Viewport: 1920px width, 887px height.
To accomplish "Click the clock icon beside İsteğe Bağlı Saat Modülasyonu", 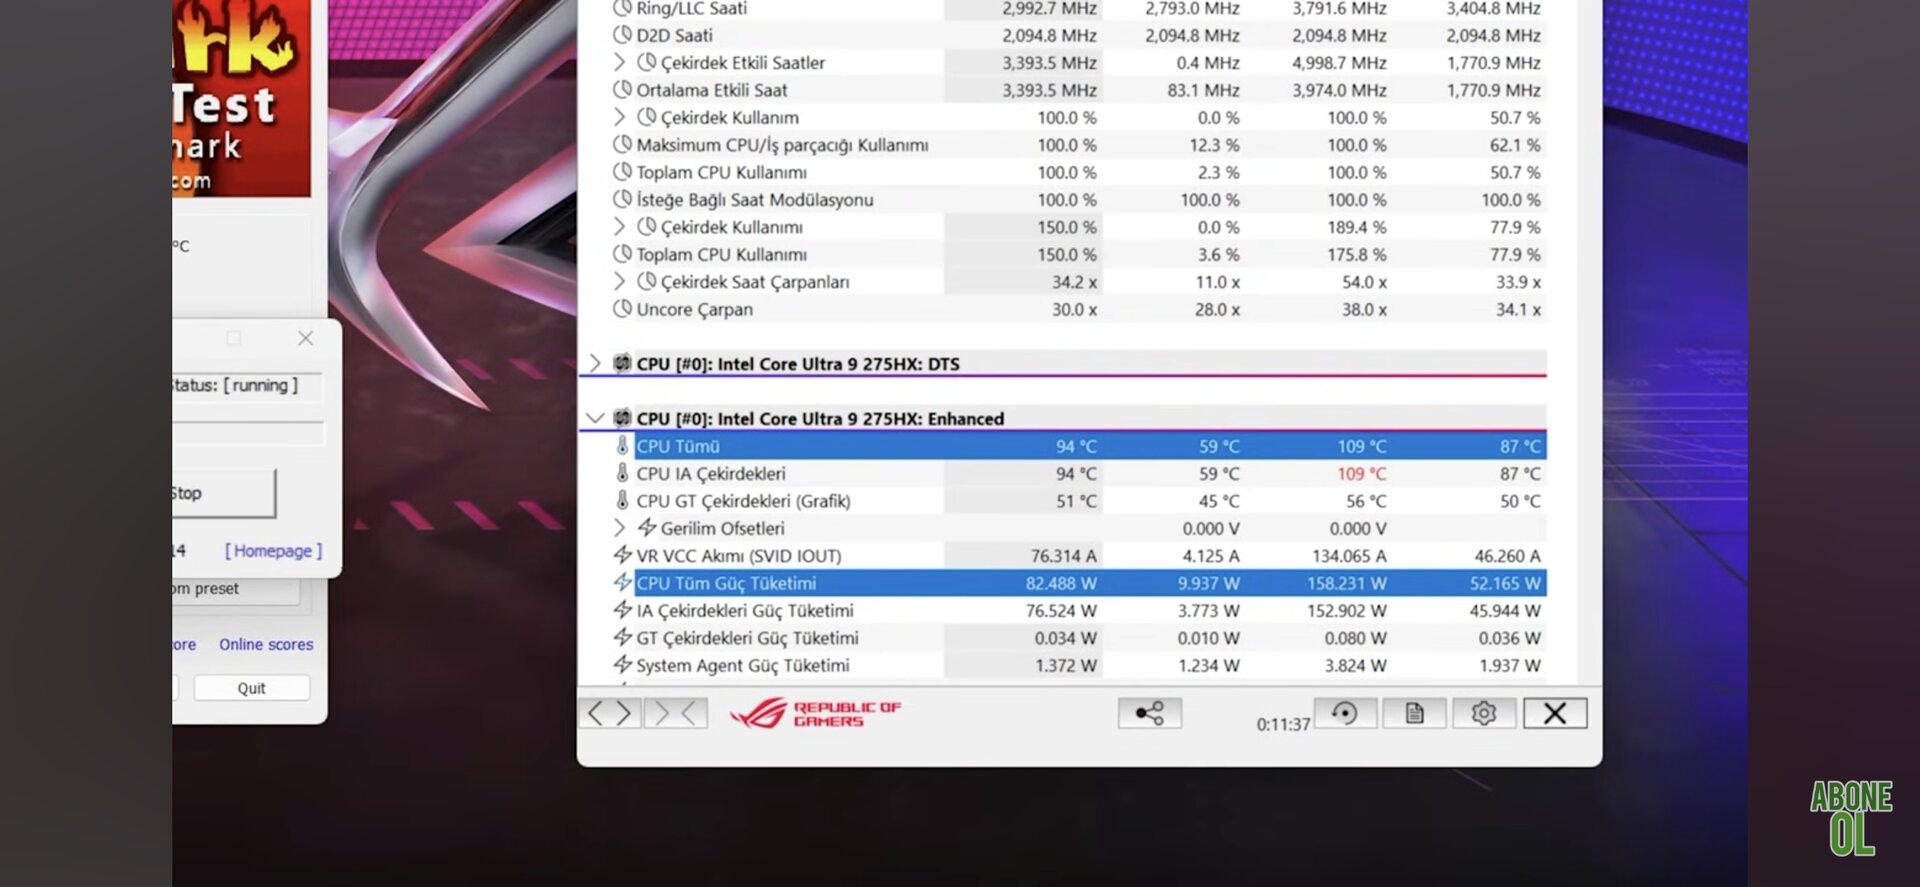I will click(x=622, y=199).
